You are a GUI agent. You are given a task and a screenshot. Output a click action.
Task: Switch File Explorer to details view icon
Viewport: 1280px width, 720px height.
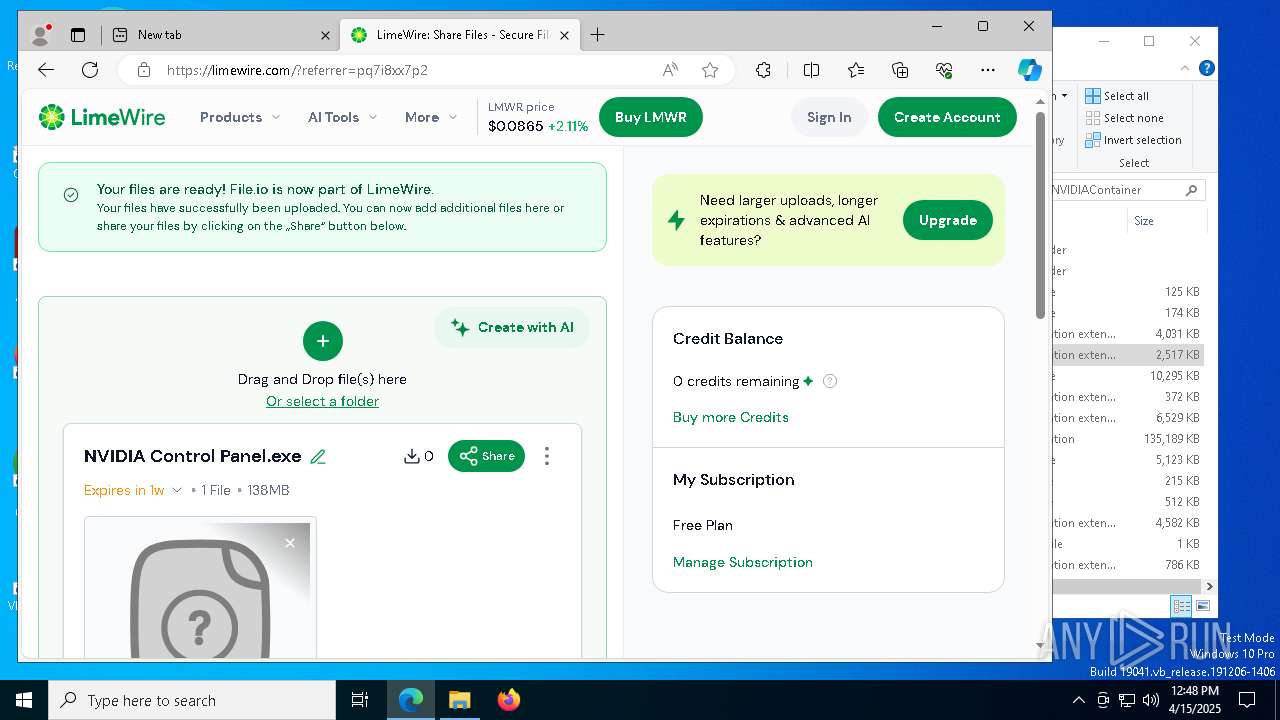point(1182,606)
